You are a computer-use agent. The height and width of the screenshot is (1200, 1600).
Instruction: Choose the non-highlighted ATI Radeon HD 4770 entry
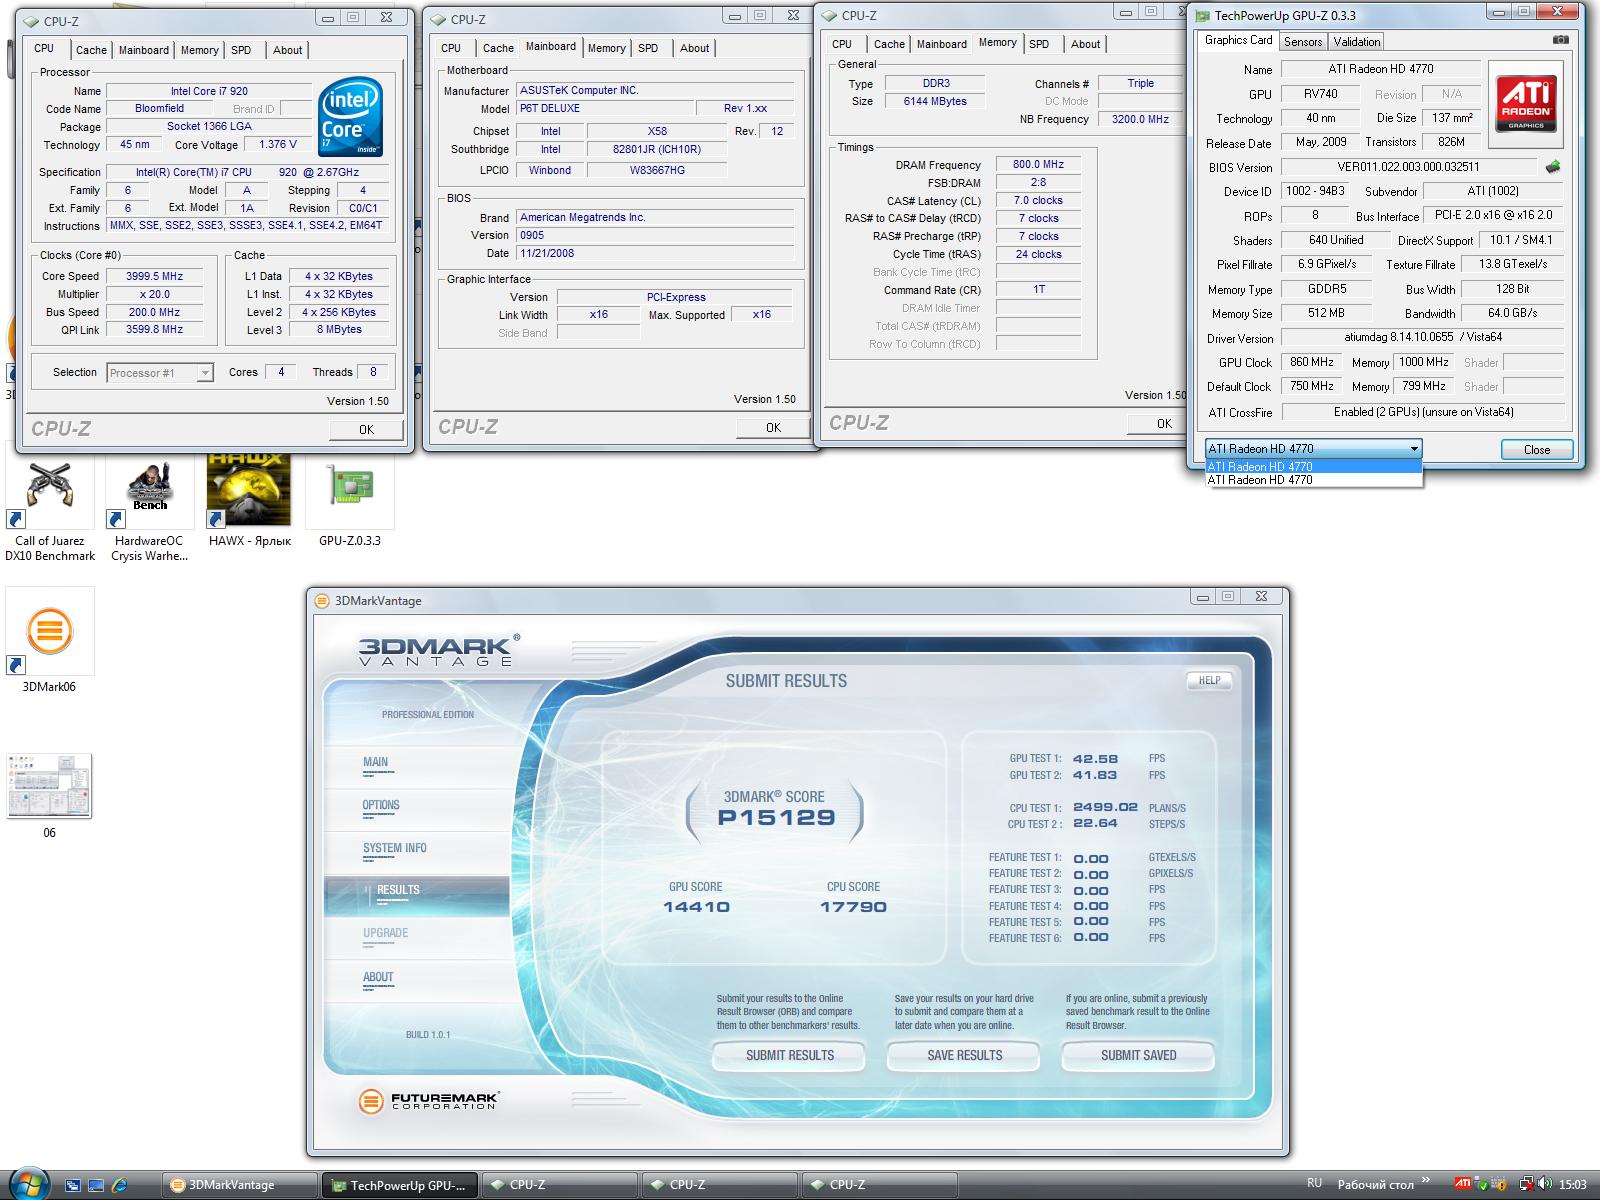(1313, 480)
